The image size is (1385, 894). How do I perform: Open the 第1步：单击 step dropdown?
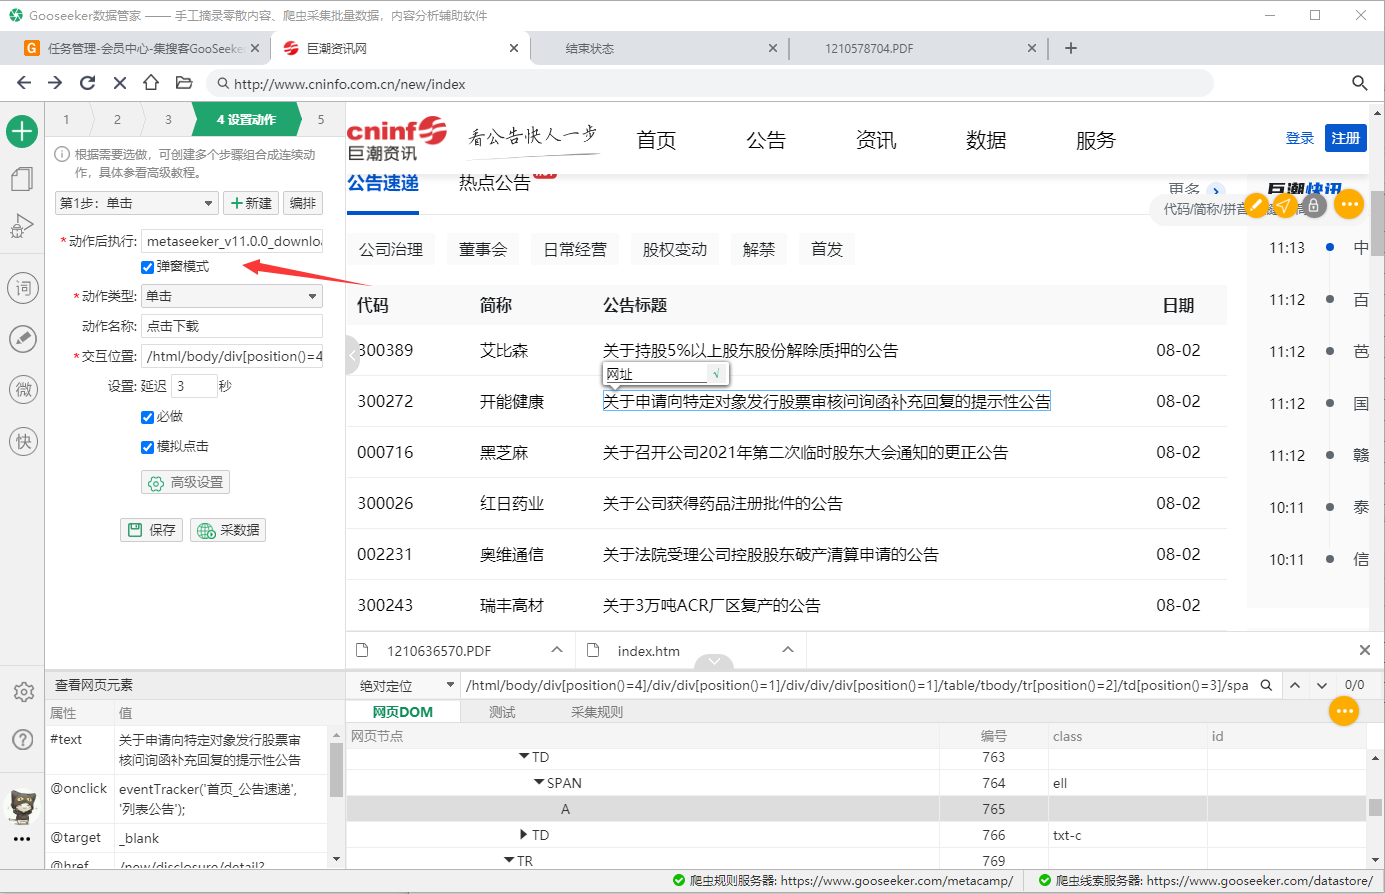tap(136, 203)
